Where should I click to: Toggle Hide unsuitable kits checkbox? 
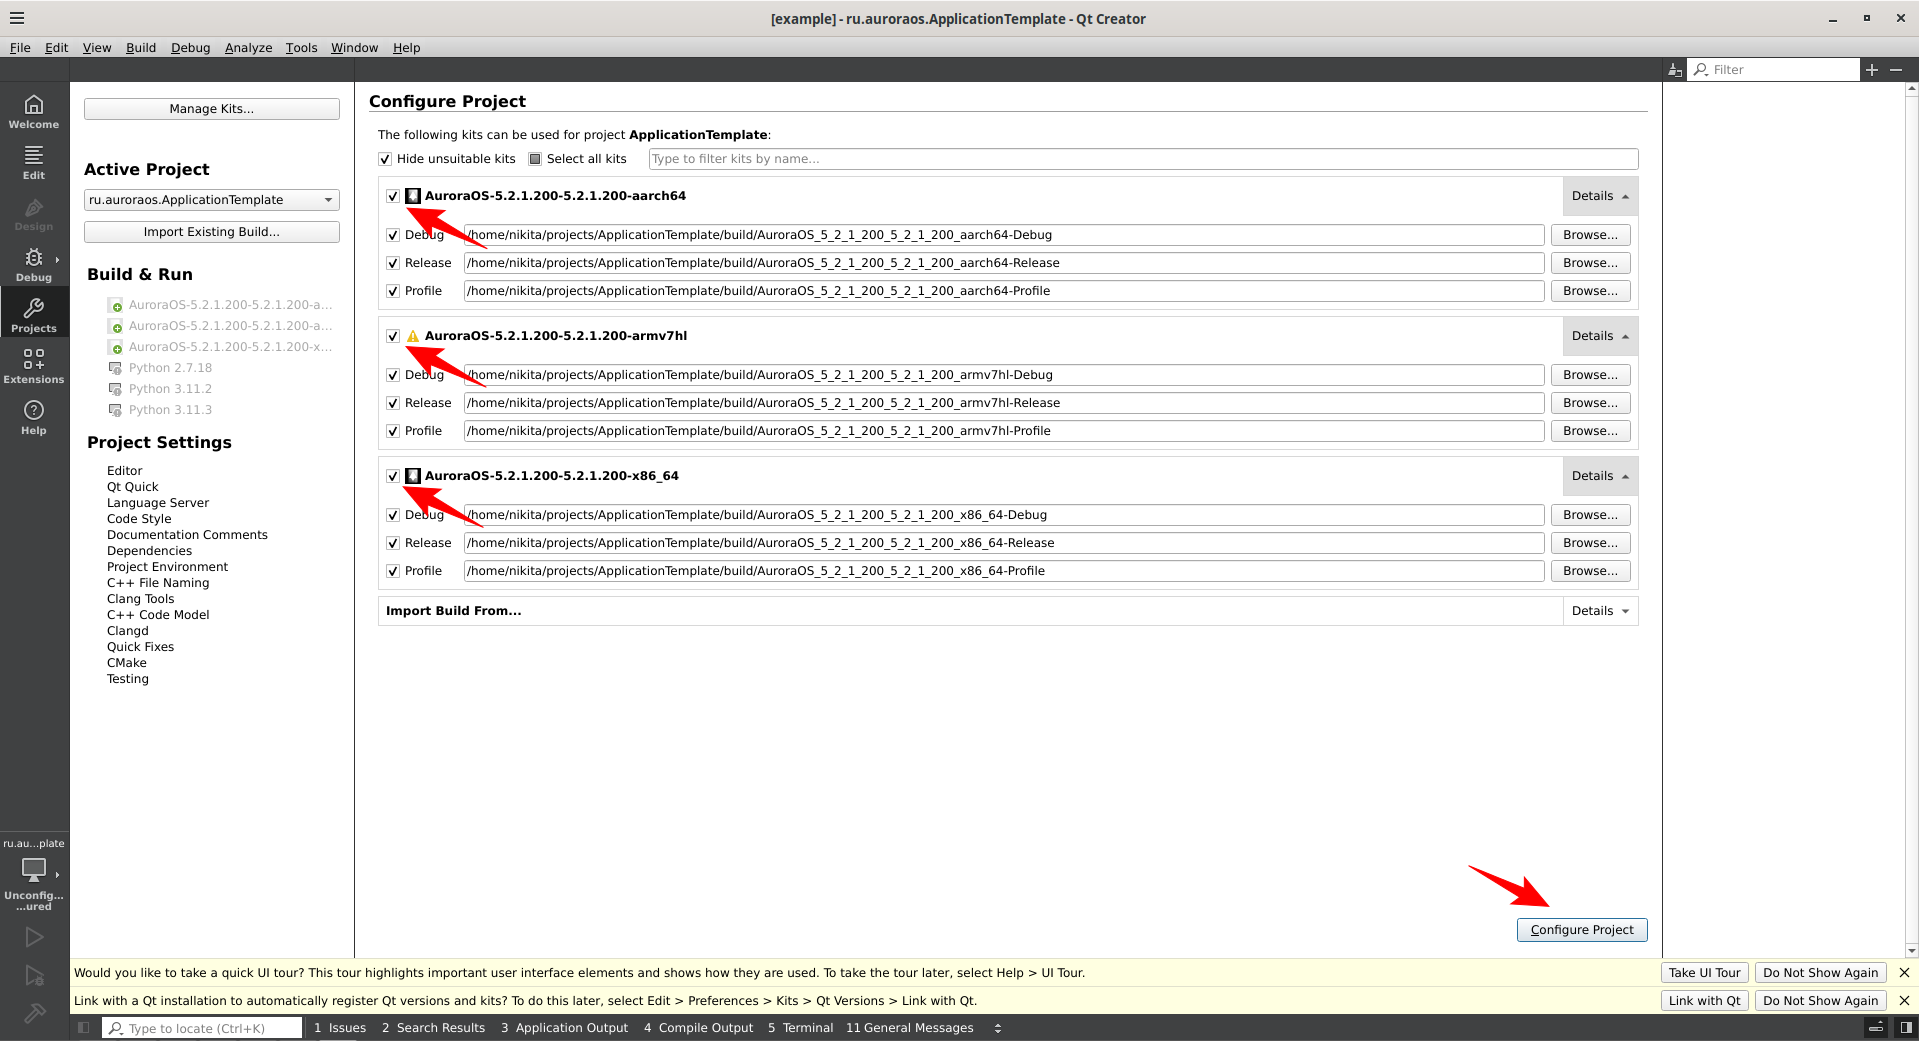coord(385,159)
